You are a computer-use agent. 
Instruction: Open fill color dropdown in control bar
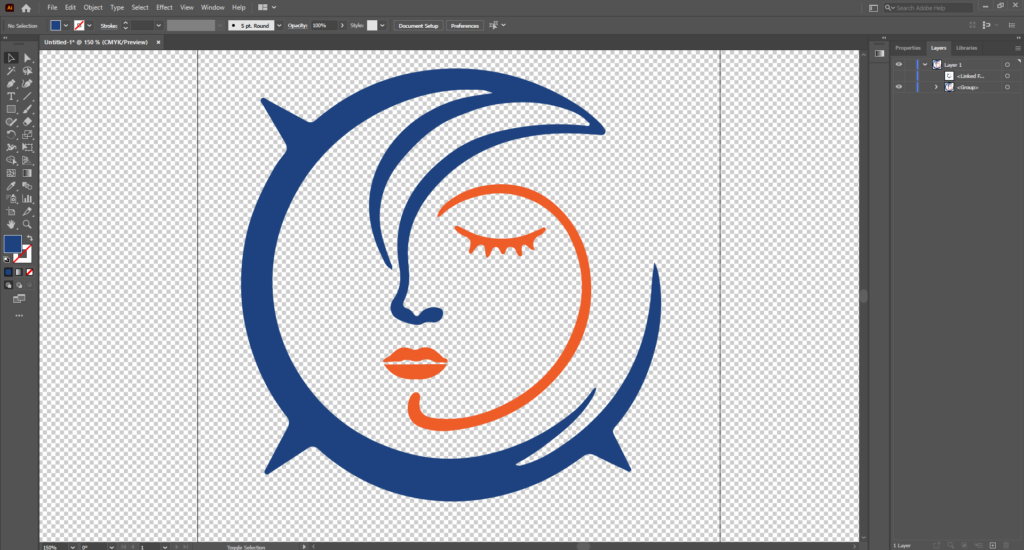pyautogui.click(x=66, y=25)
